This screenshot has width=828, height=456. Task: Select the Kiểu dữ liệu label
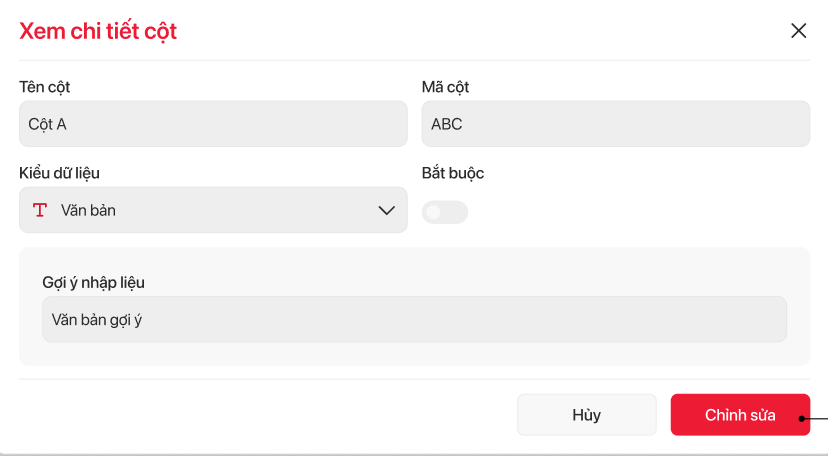[59, 173]
